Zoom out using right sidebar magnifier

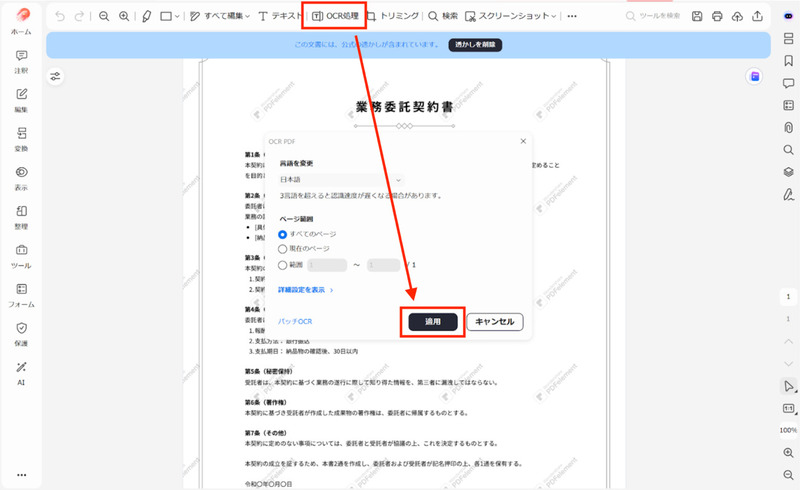click(788, 475)
